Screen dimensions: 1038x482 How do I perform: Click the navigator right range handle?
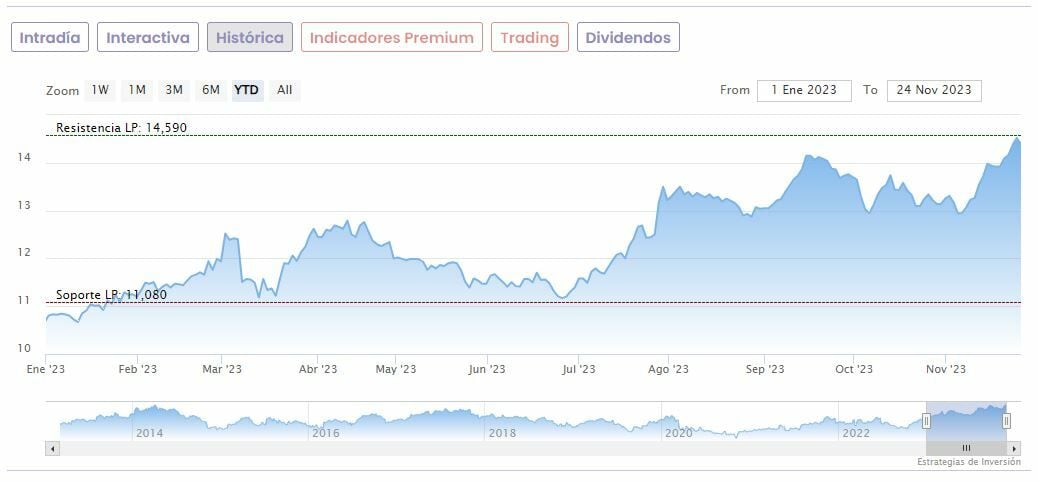(x=1007, y=421)
